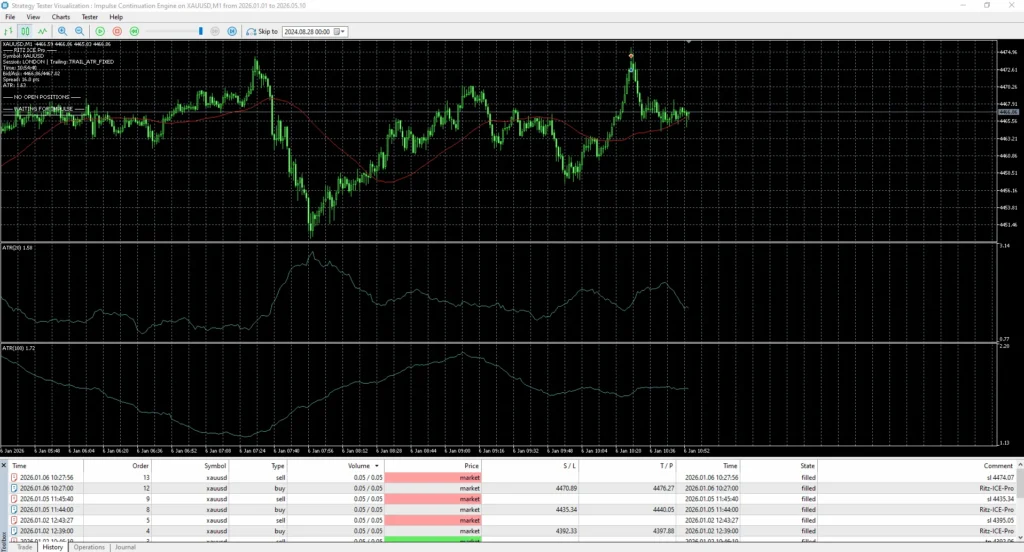Close the Toolbox panel with X

coord(3,465)
